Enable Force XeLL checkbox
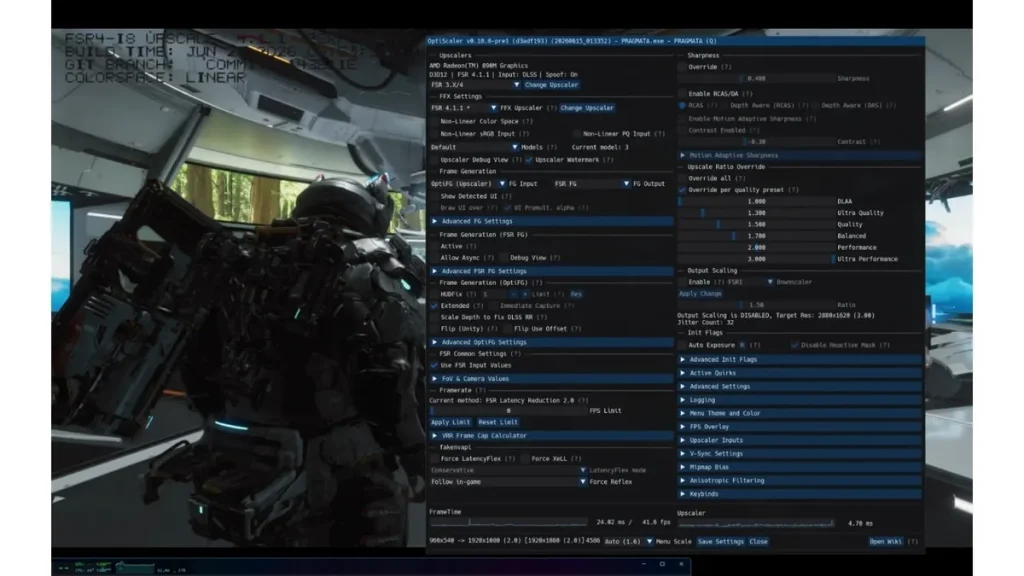 click(x=526, y=458)
